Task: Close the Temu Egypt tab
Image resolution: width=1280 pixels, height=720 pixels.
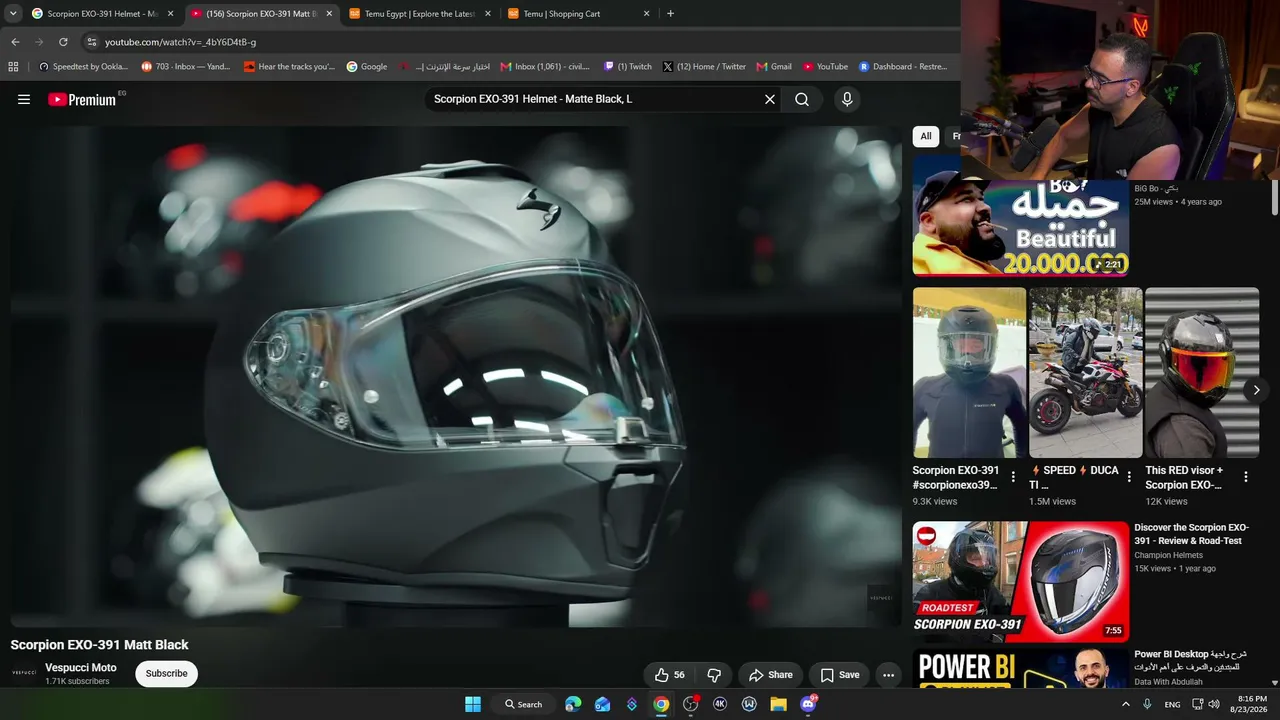Action: pyautogui.click(x=488, y=14)
